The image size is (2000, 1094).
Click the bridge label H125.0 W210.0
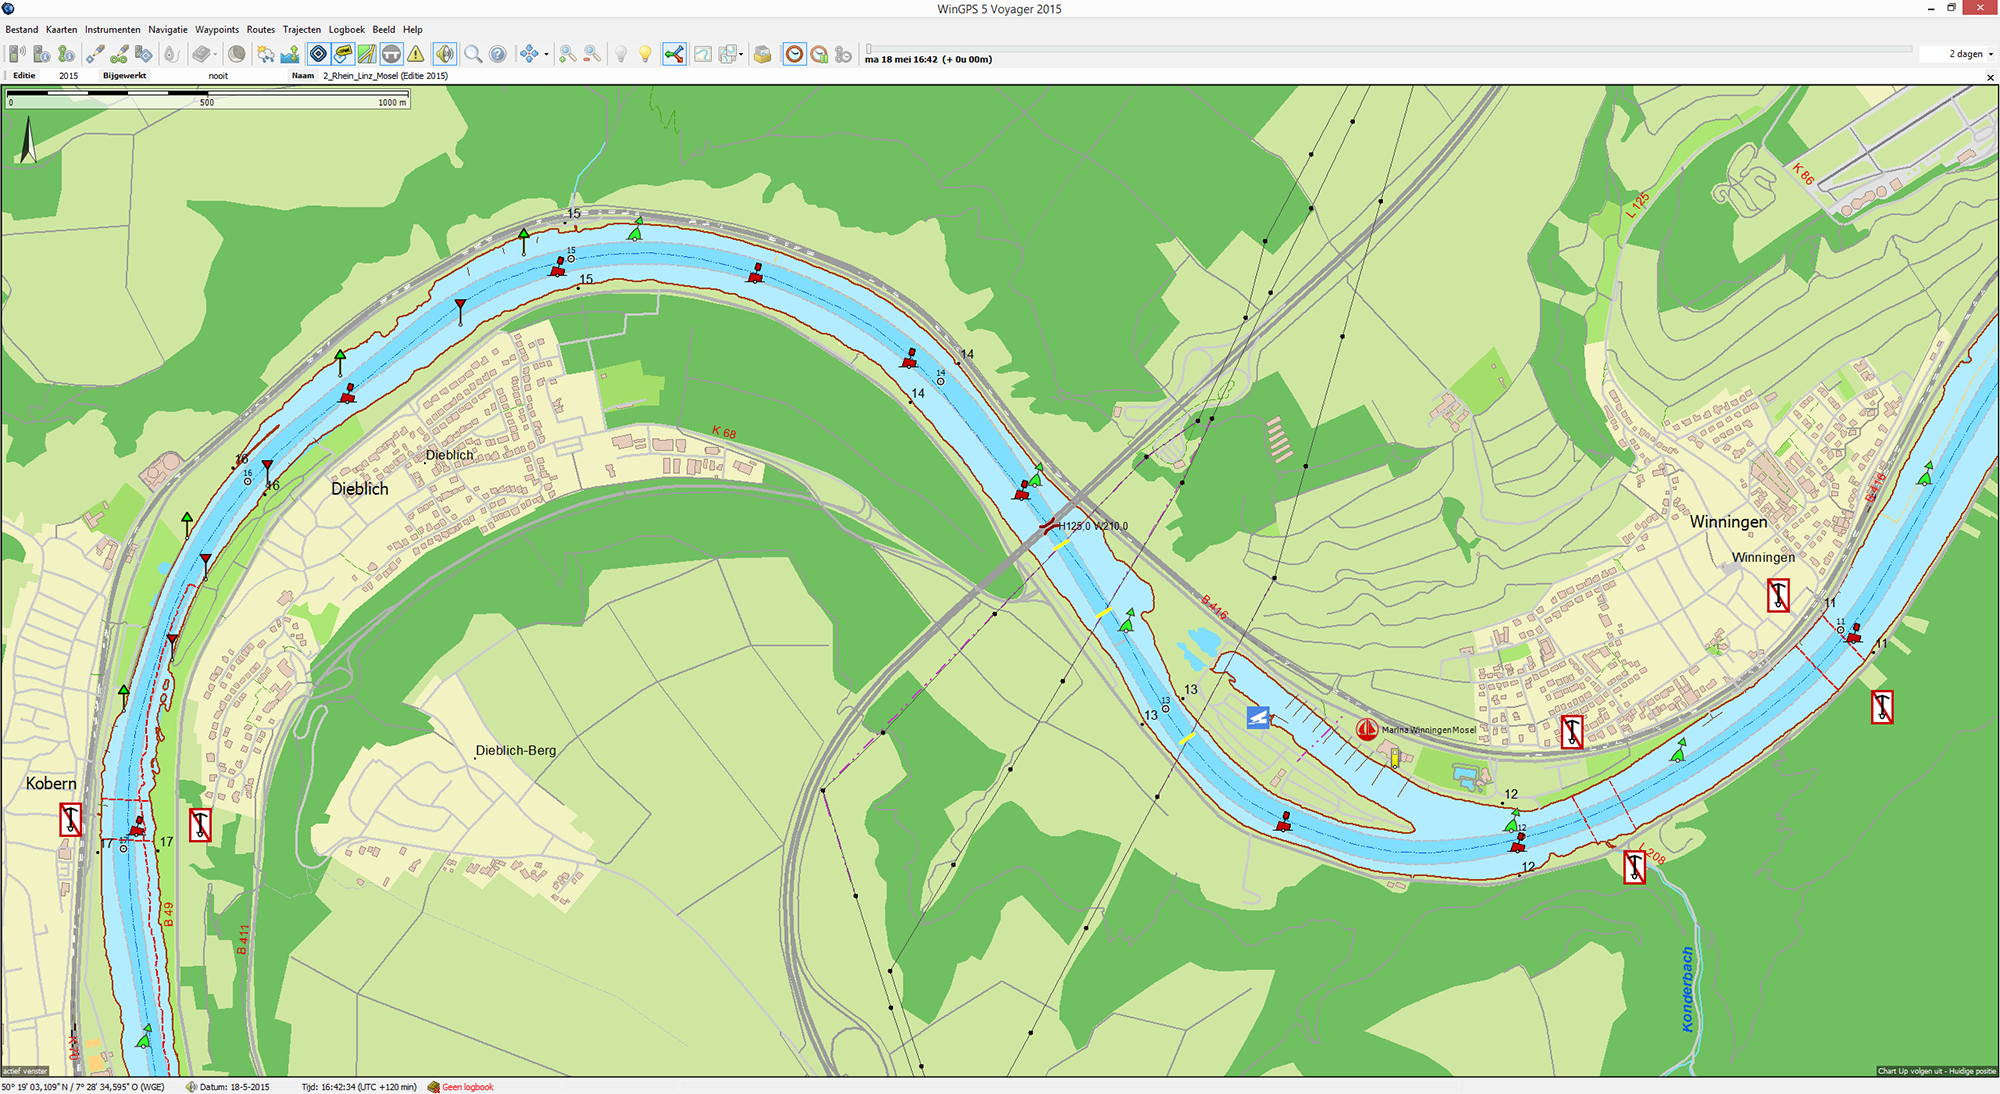point(1093,526)
